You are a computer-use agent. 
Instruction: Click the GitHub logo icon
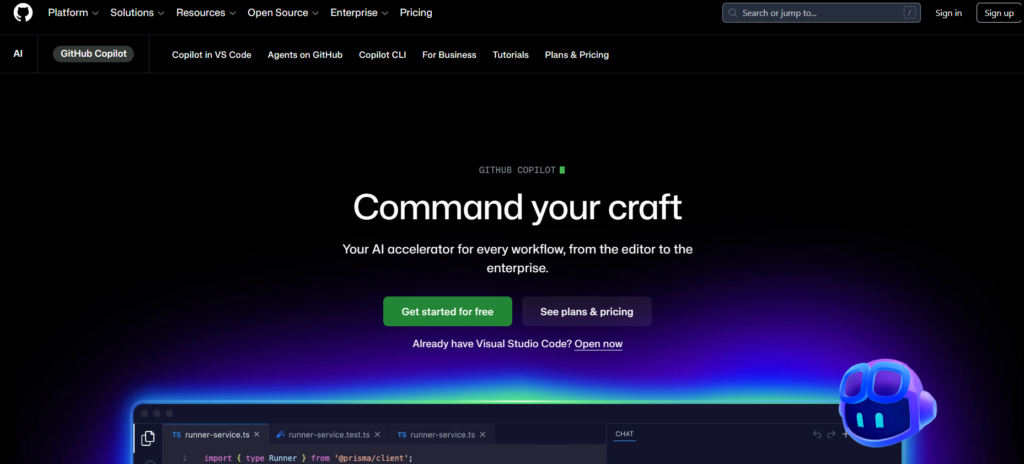point(23,13)
